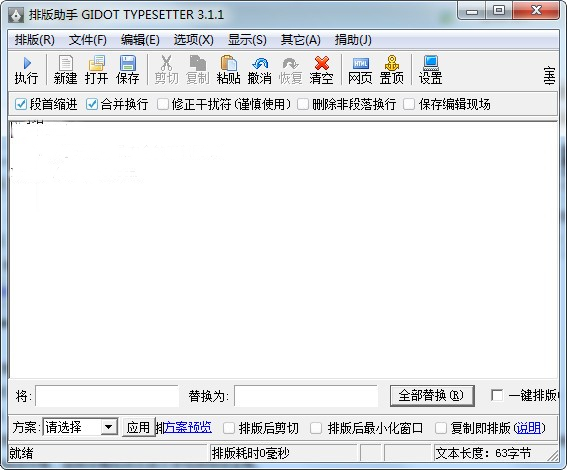Click the 排版耗时0毫秒 status entry
The height and width of the screenshot is (470, 567).
tap(251, 453)
